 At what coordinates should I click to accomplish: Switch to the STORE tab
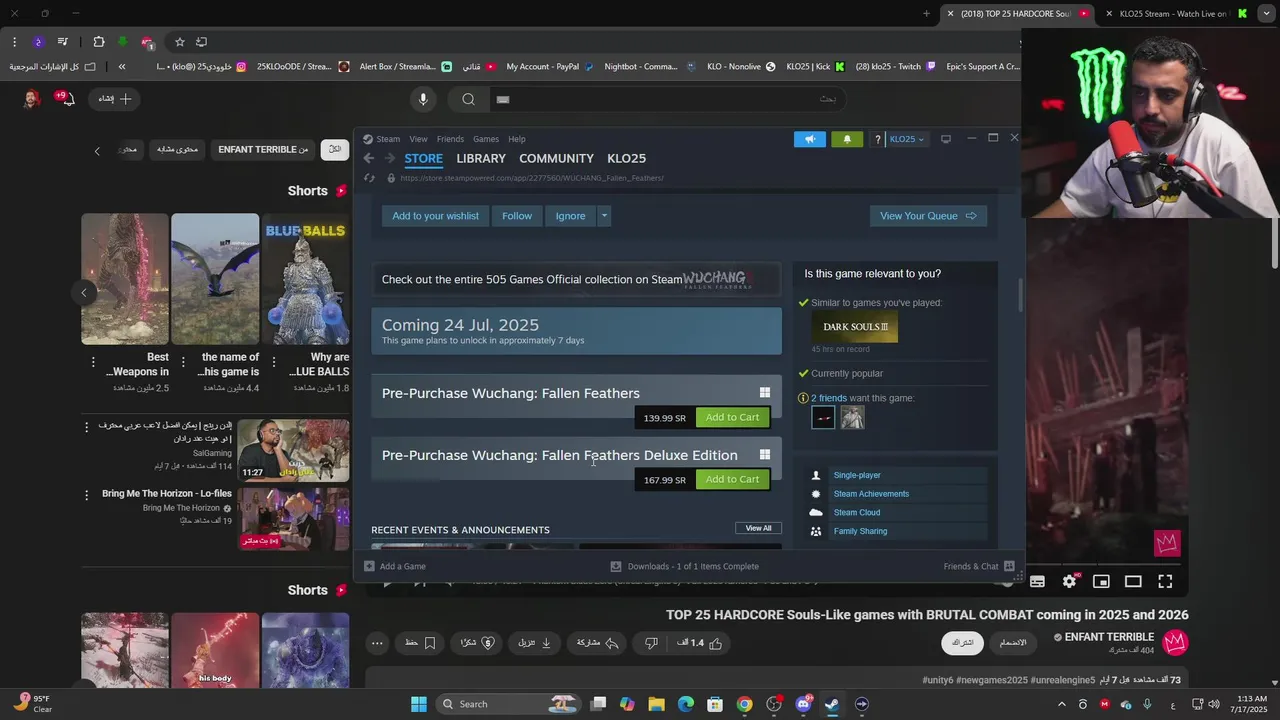click(423, 158)
